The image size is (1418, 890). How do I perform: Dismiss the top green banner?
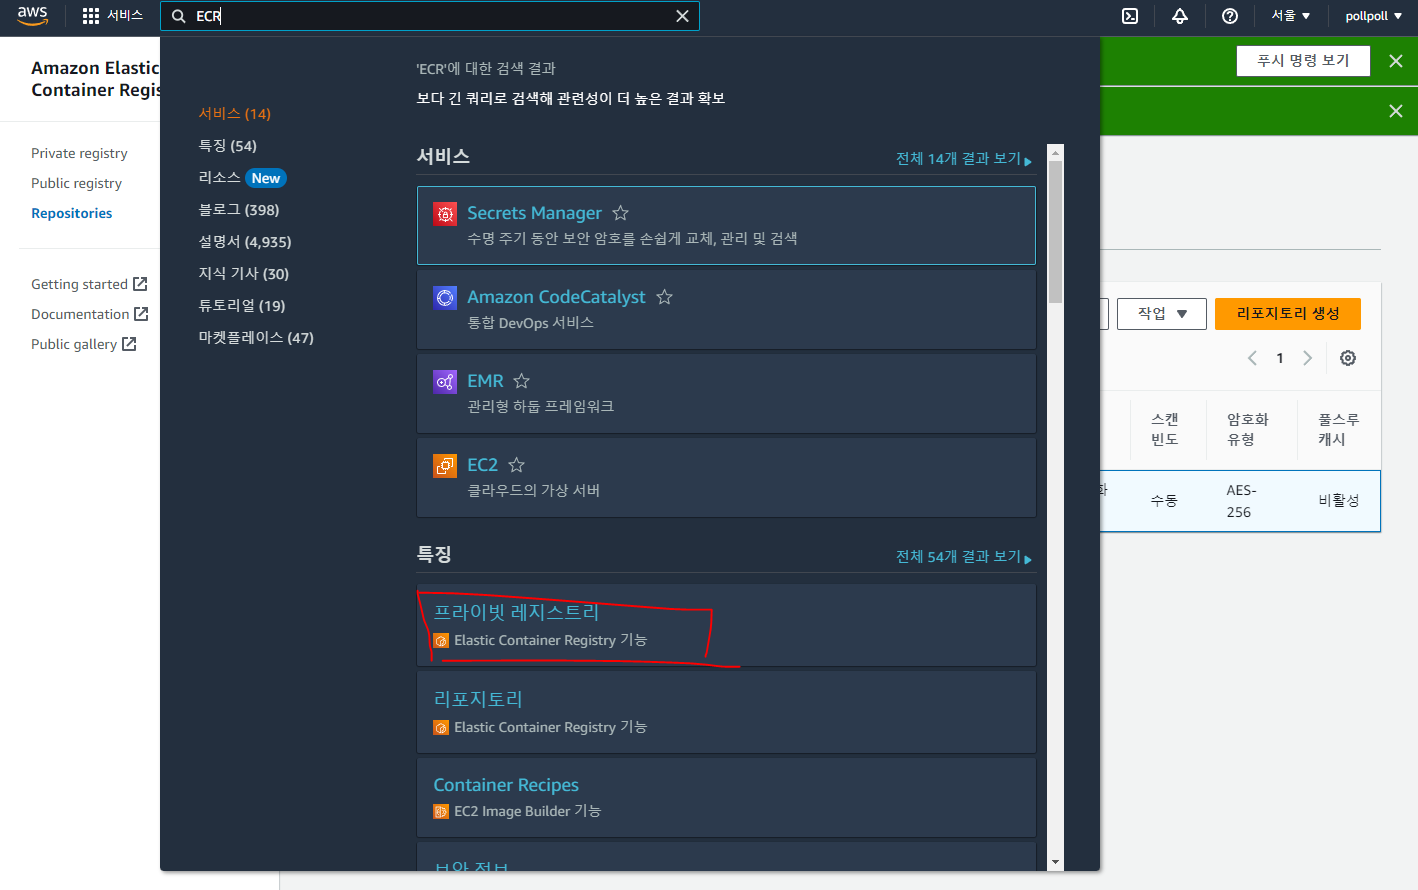pyautogui.click(x=1396, y=61)
